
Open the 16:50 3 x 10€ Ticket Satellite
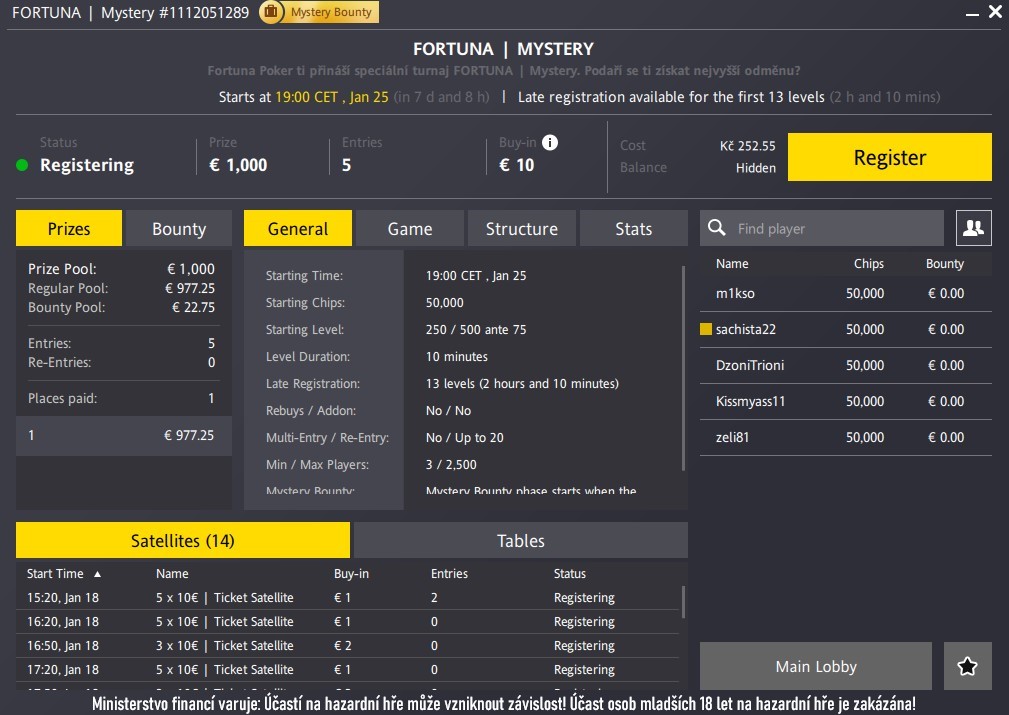pyautogui.click(x=347, y=645)
